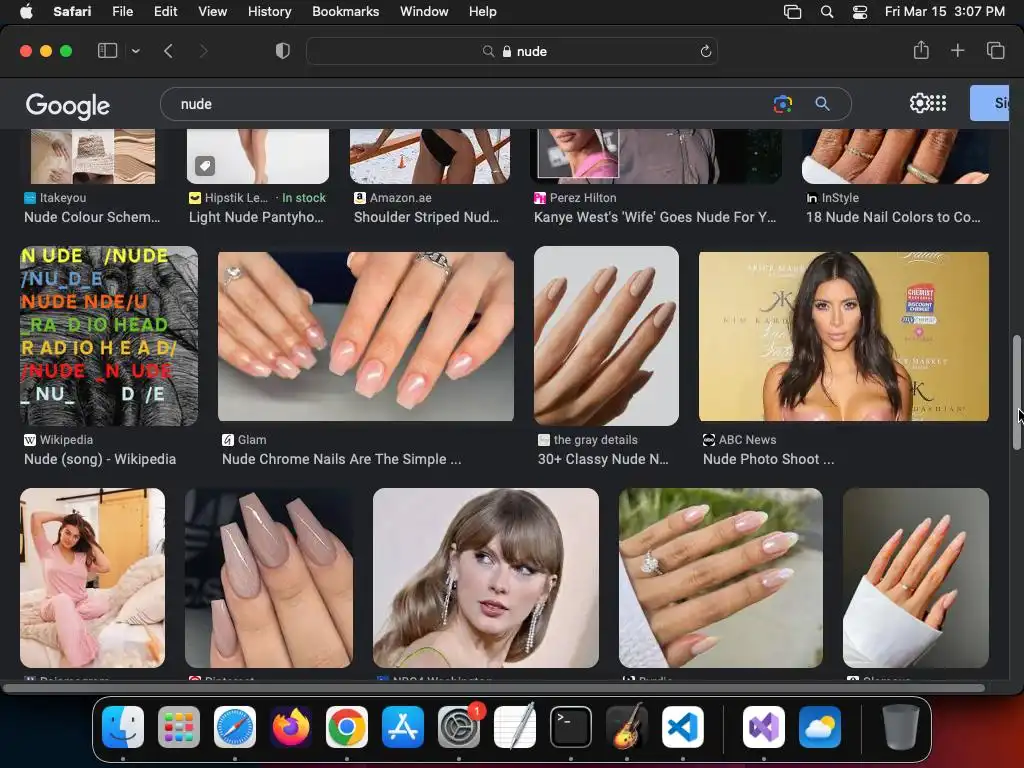Image resolution: width=1024 pixels, height=768 pixels.
Task: Open Launchpad from the Dock
Action: (x=179, y=727)
